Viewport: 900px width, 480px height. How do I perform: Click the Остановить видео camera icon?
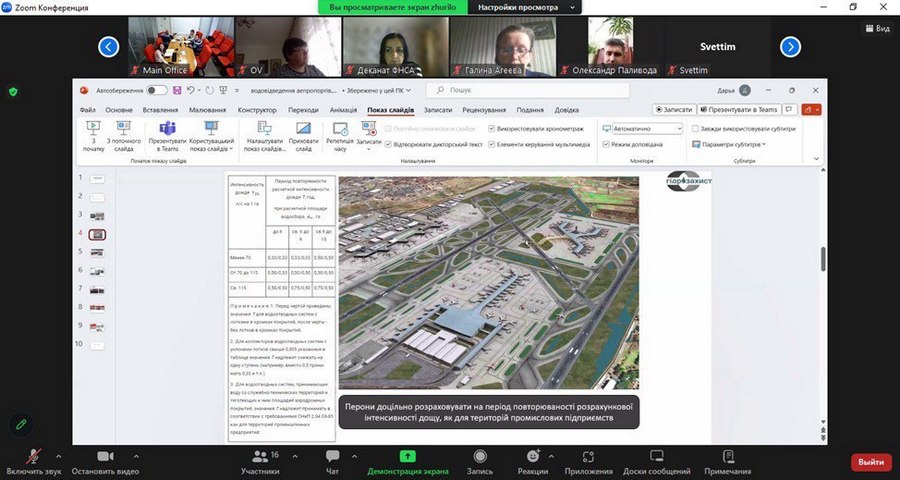(x=105, y=457)
